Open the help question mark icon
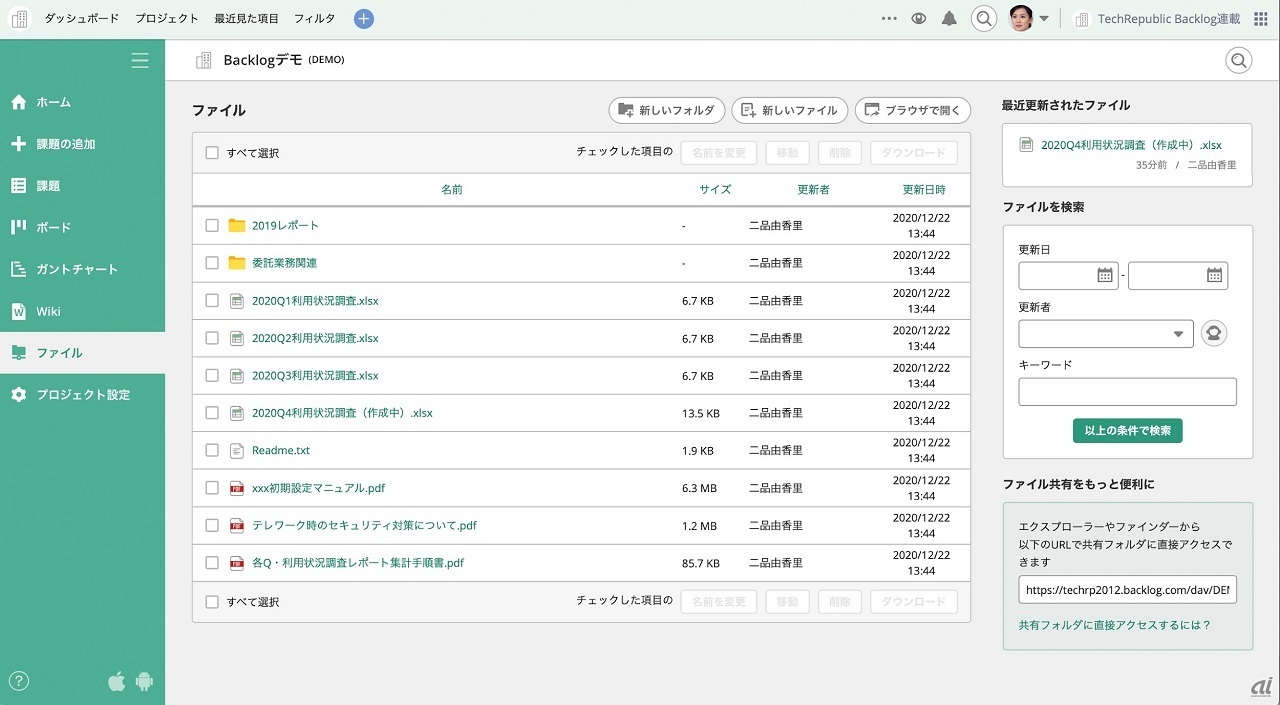This screenshot has height=705, width=1280. (19, 681)
